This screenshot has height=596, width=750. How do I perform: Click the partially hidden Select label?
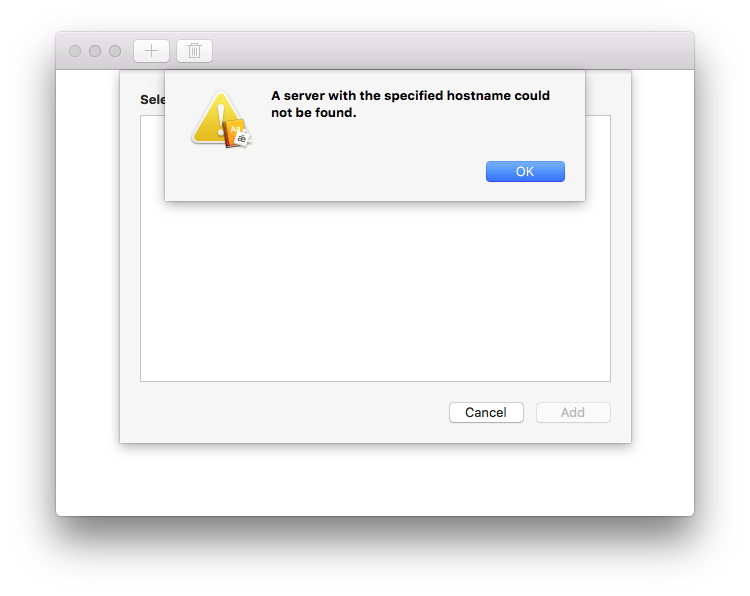pos(153,99)
